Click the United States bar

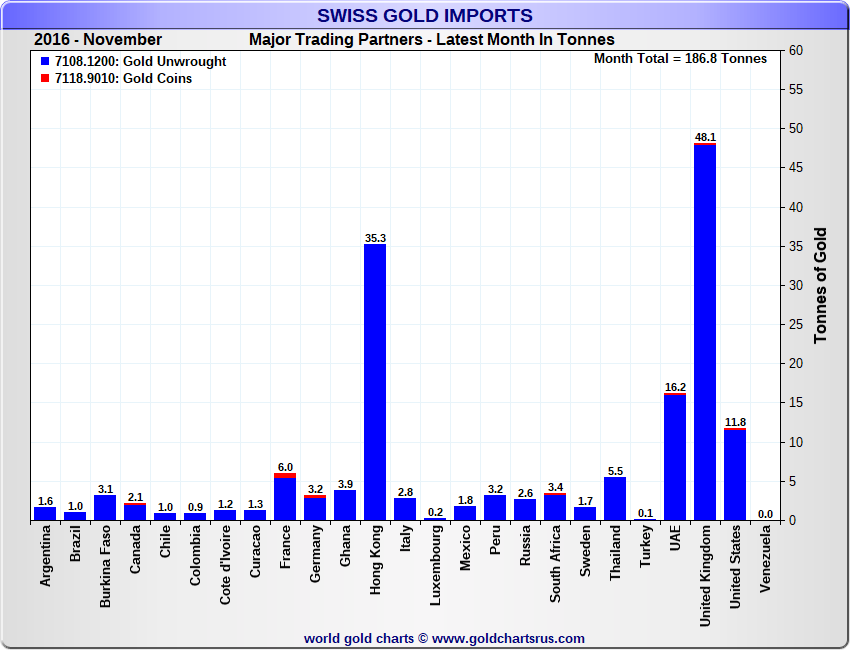click(x=734, y=474)
